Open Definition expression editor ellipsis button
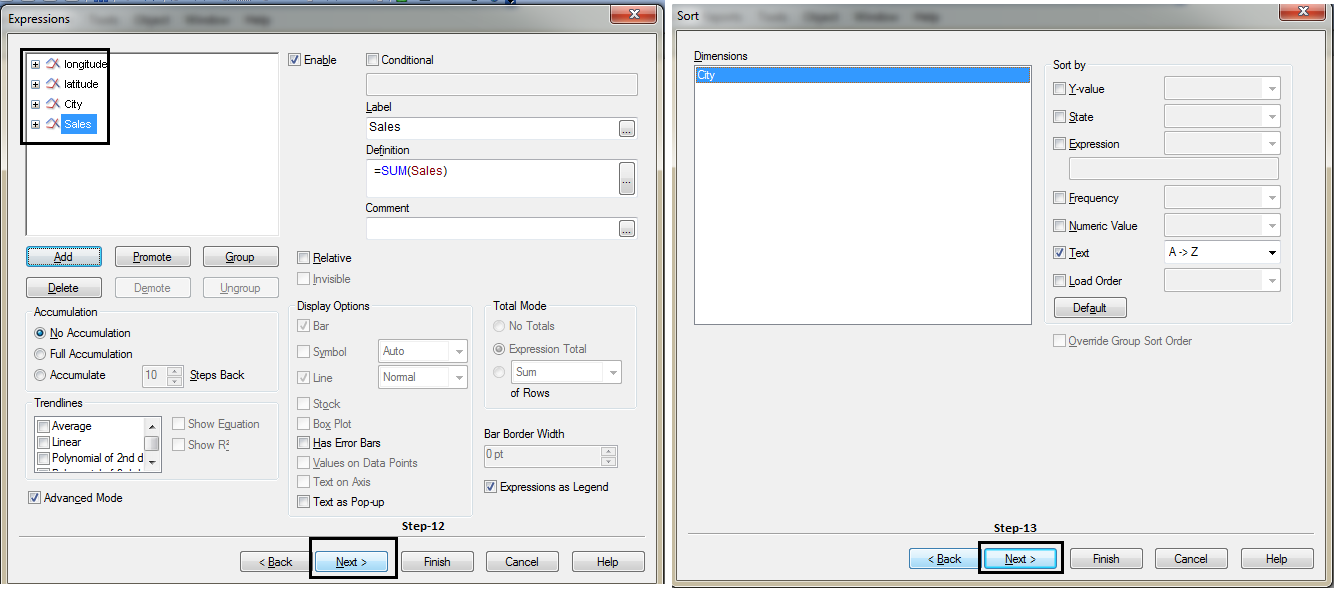The width and height of the screenshot is (1338, 590). 627,177
